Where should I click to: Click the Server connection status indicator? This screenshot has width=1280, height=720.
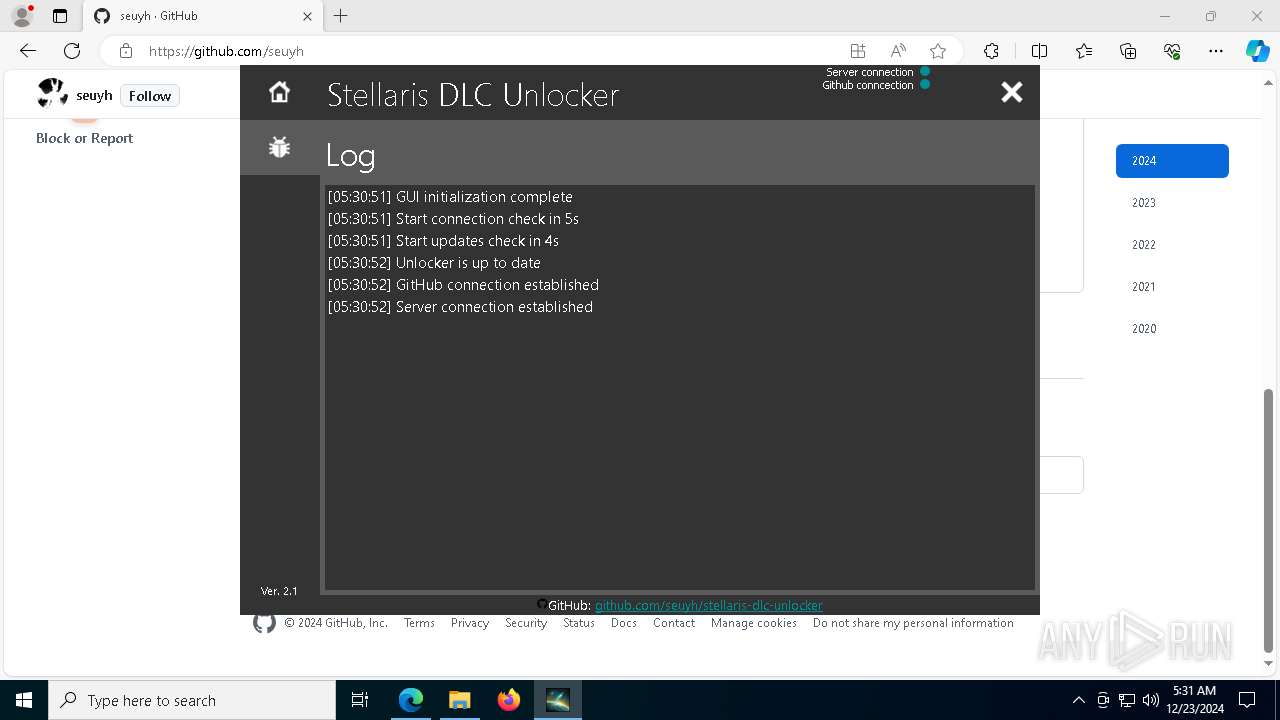pos(925,72)
